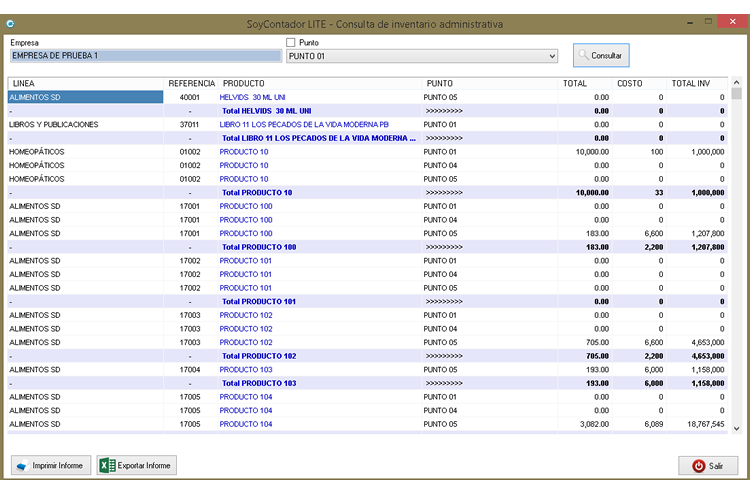Image resolution: width=750 pixels, height=500 pixels.
Task: Exit the window with Salir
Action: (x=708, y=466)
